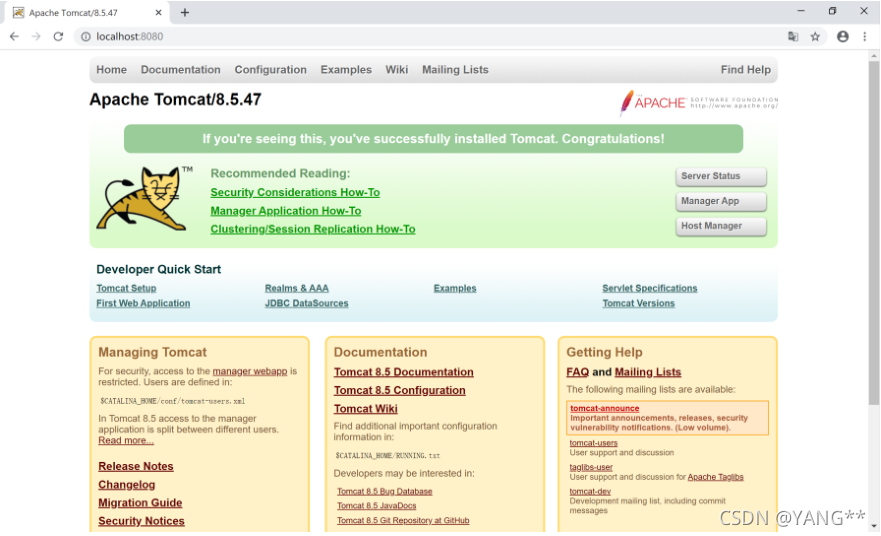Open the tomcat-announce mailing list link

point(605,408)
